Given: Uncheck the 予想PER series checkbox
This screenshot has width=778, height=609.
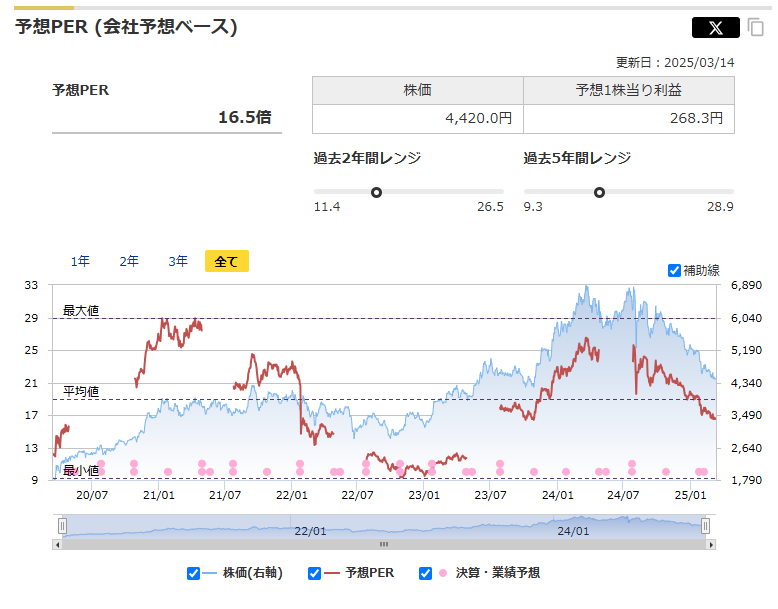Looking at the screenshot, I should click(x=314, y=573).
